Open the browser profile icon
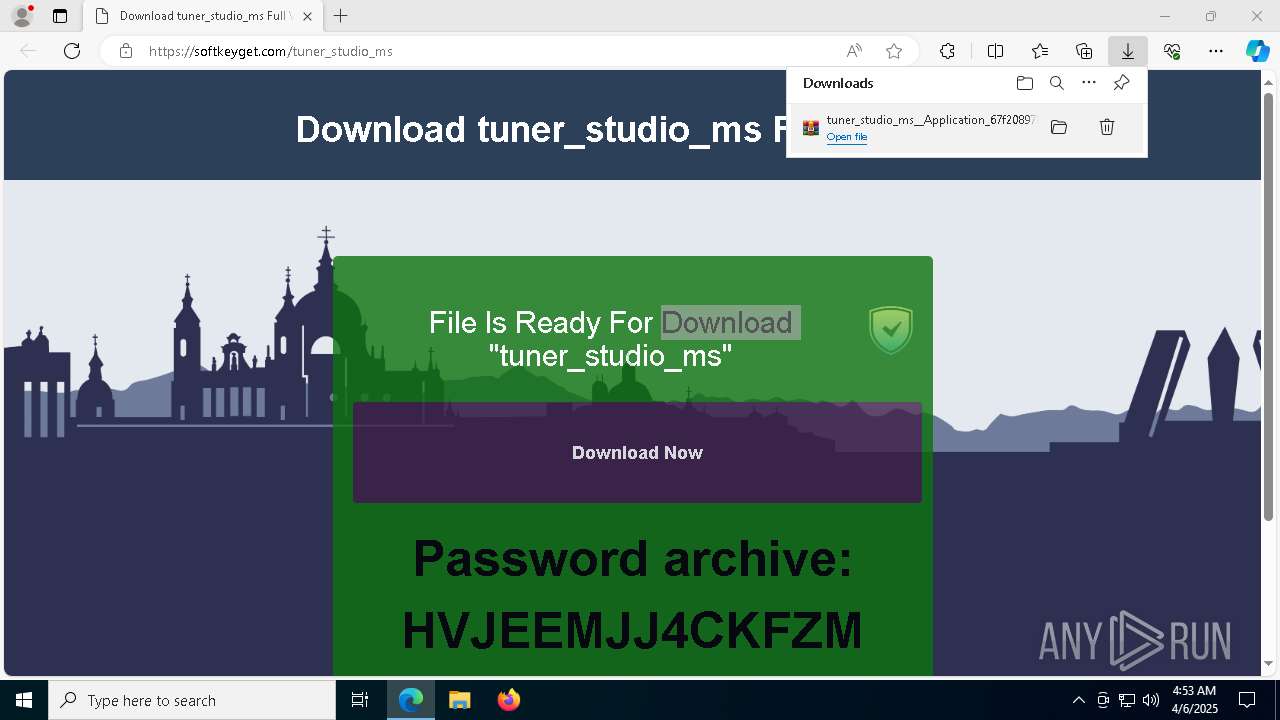 21,16
